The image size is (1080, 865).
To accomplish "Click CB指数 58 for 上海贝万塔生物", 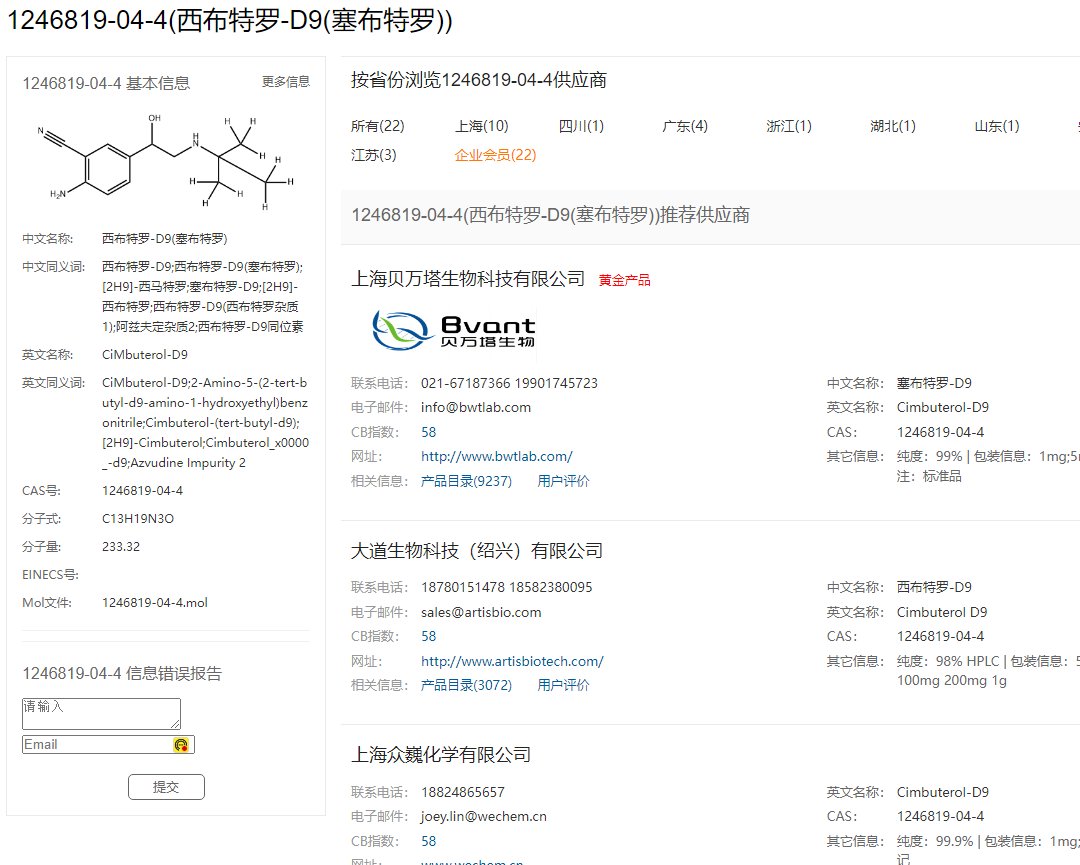I will pyautogui.click(x=428, y=432).
